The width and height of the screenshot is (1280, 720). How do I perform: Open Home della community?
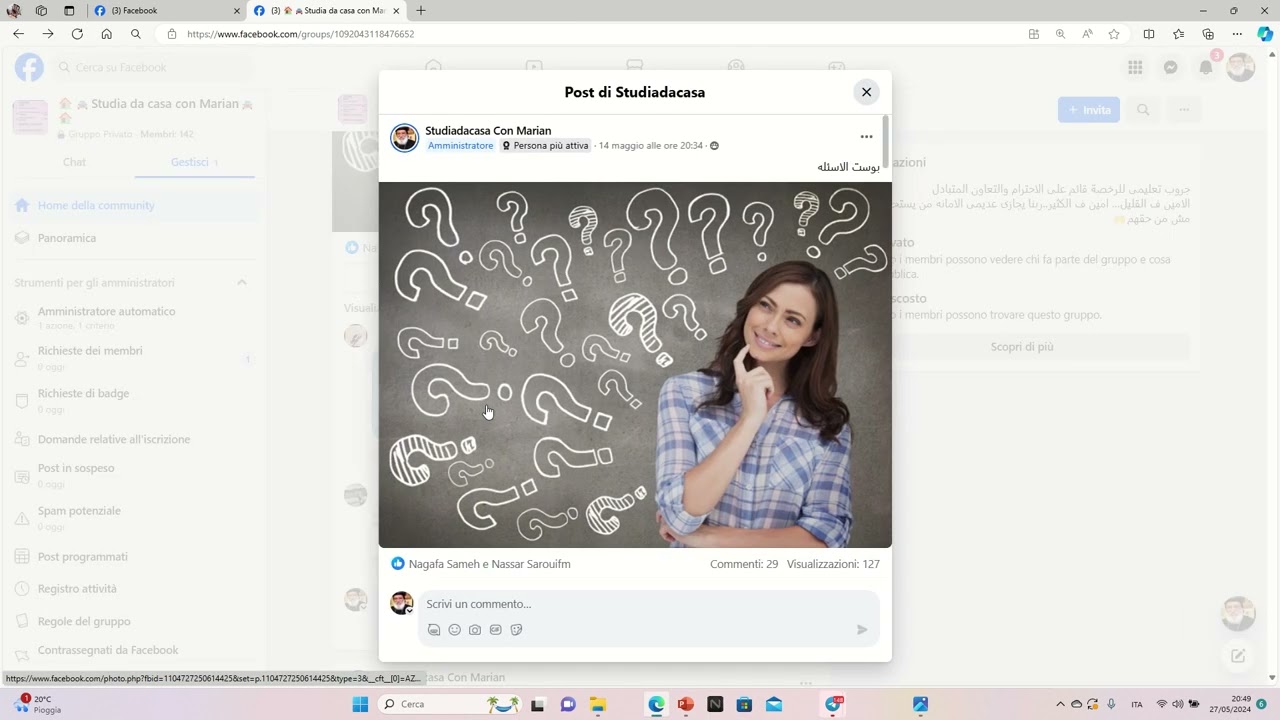[133, 205]
